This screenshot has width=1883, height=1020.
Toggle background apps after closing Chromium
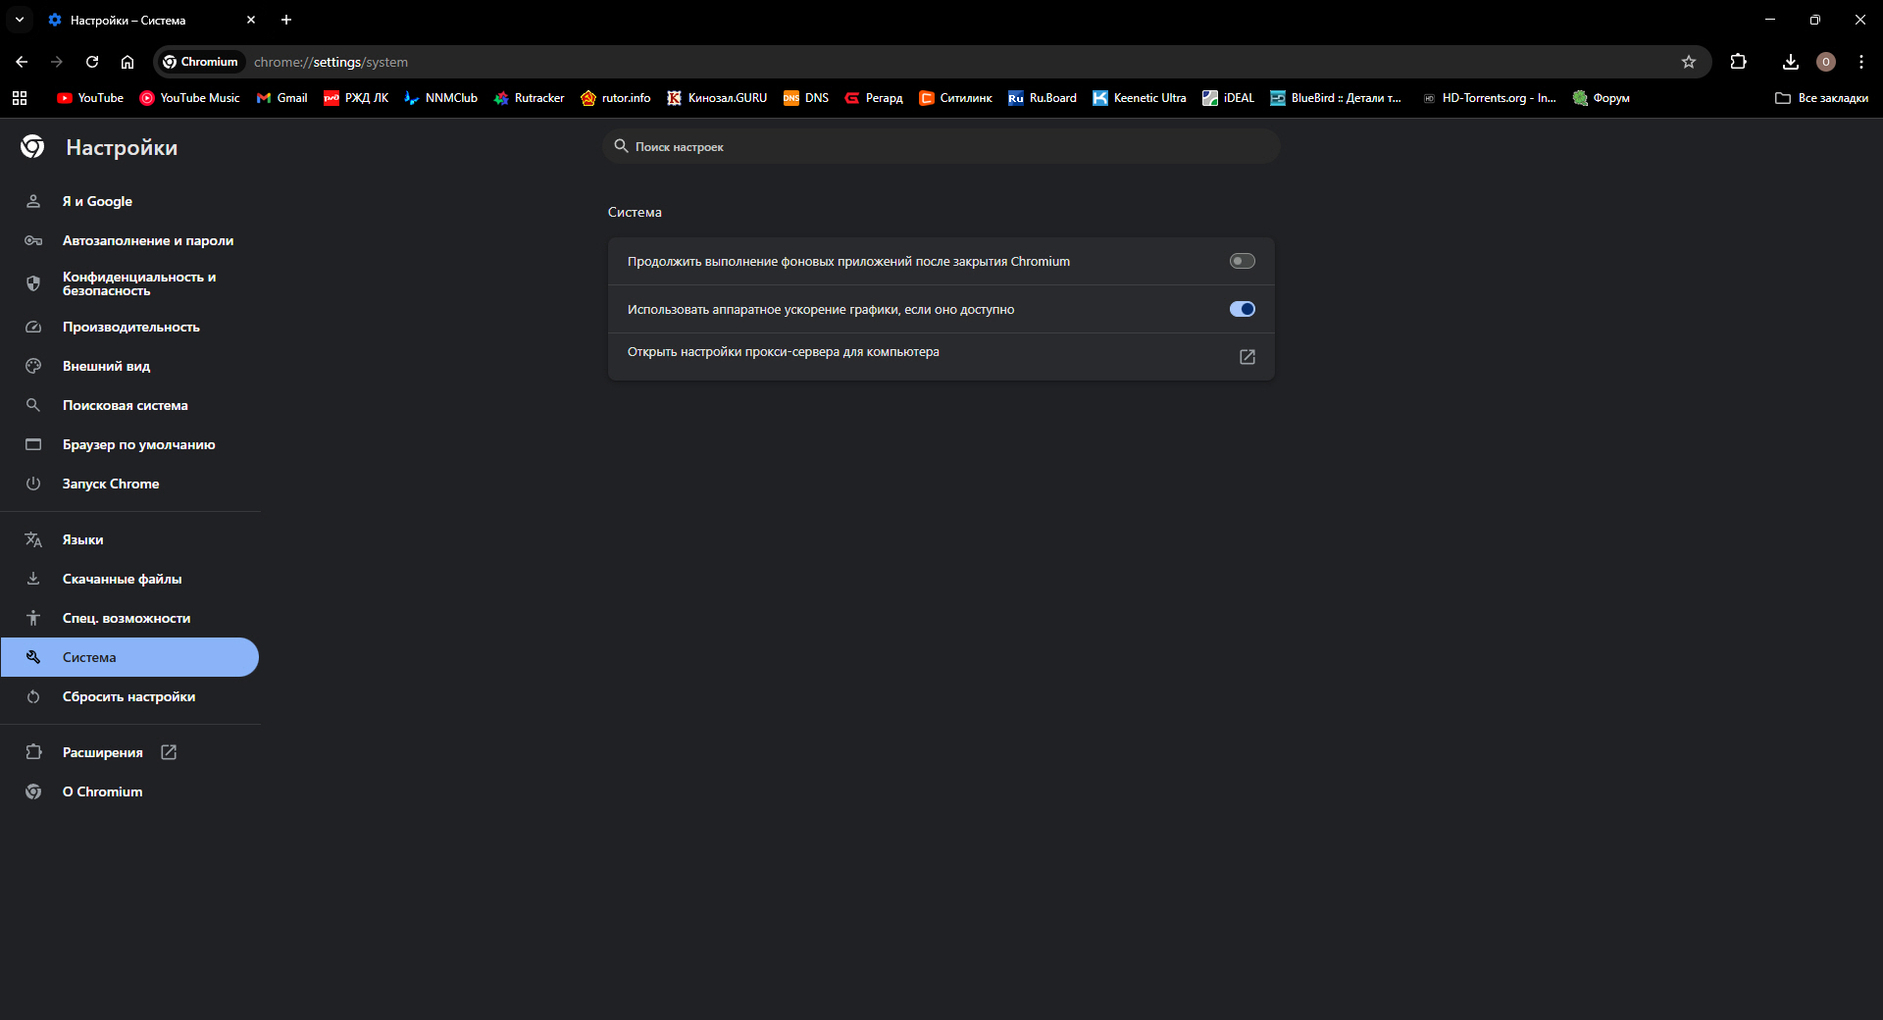[1242, 261]
